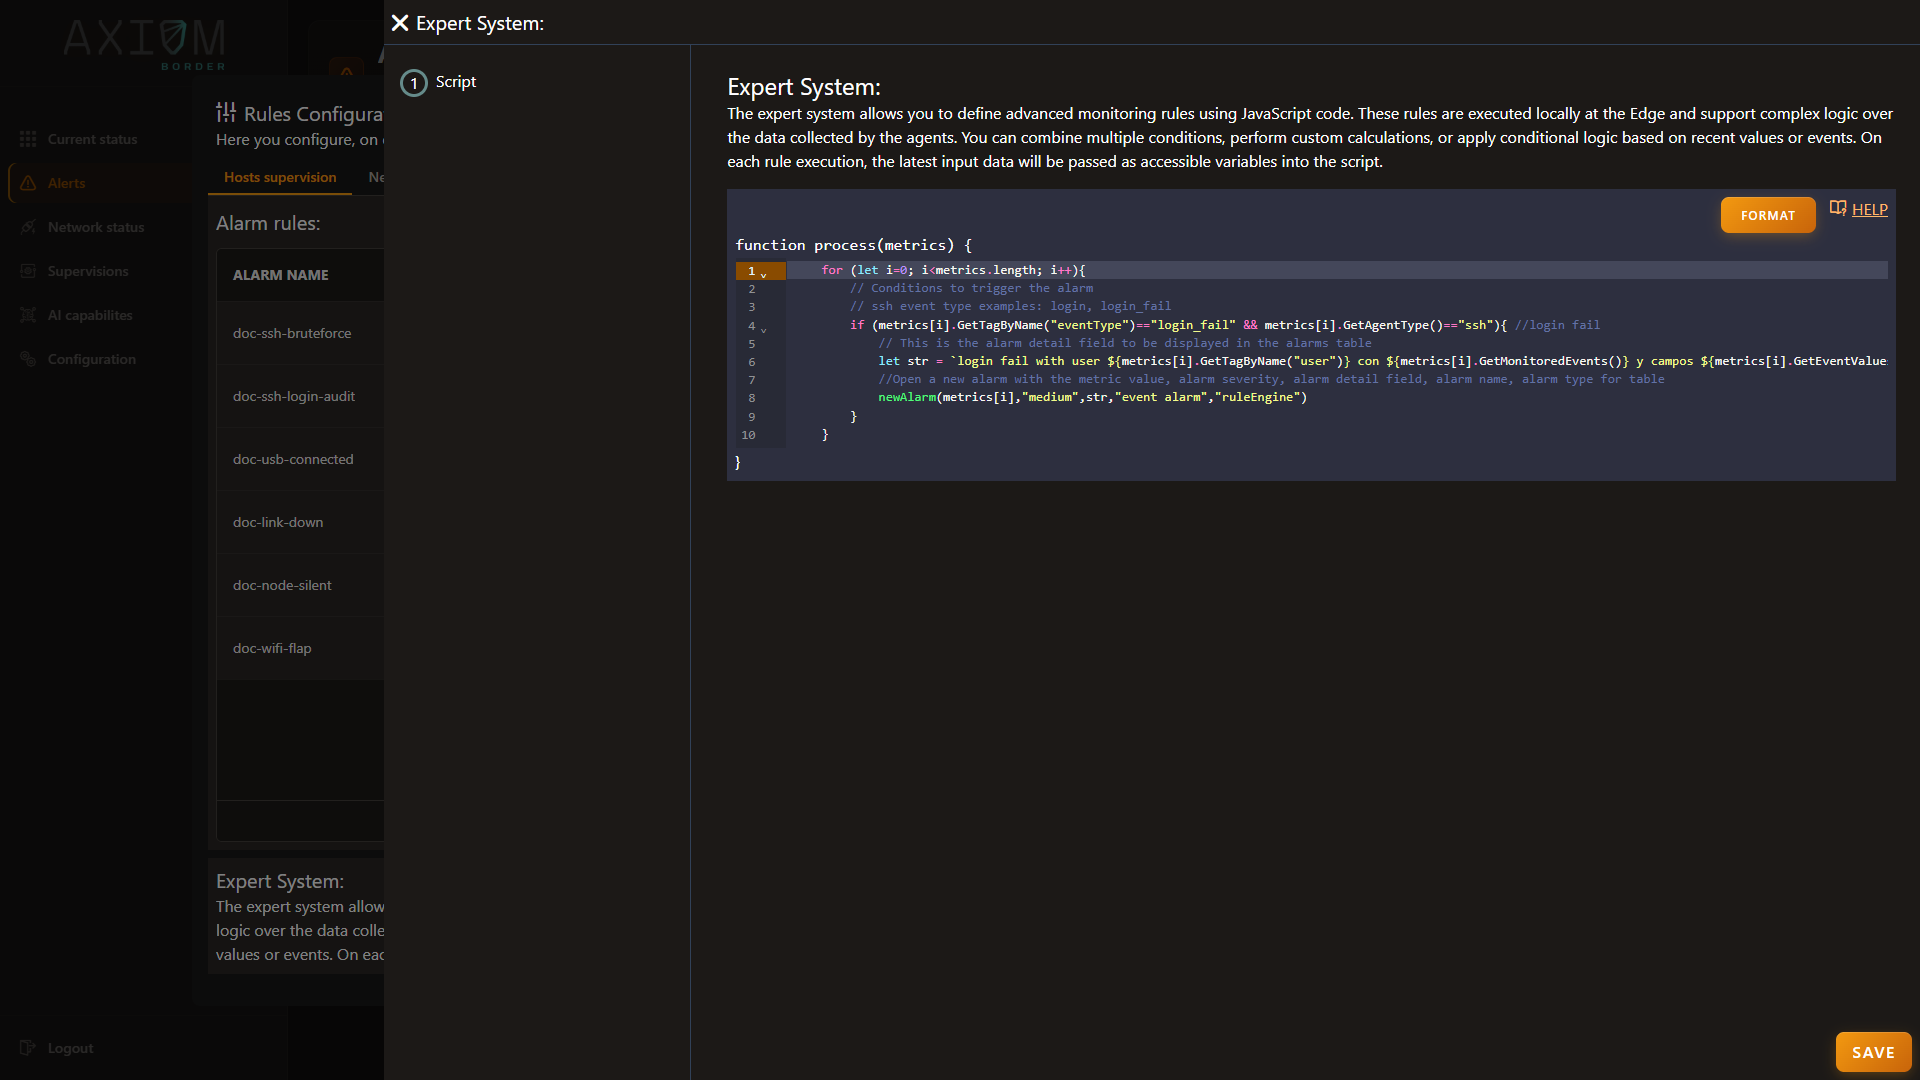Click the AI capabilites icon
This screenshot has width=1920, height=1080.
point(28,315)
